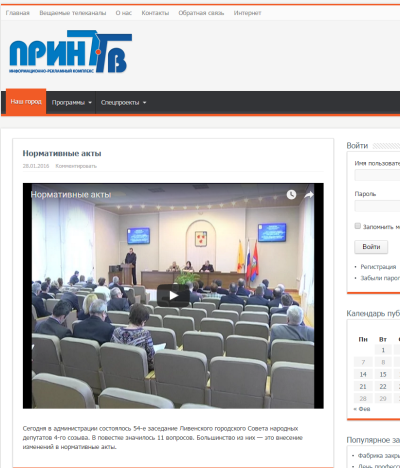
Task: Click the video title overlay Нормативные акты
Action: [71, 195]
